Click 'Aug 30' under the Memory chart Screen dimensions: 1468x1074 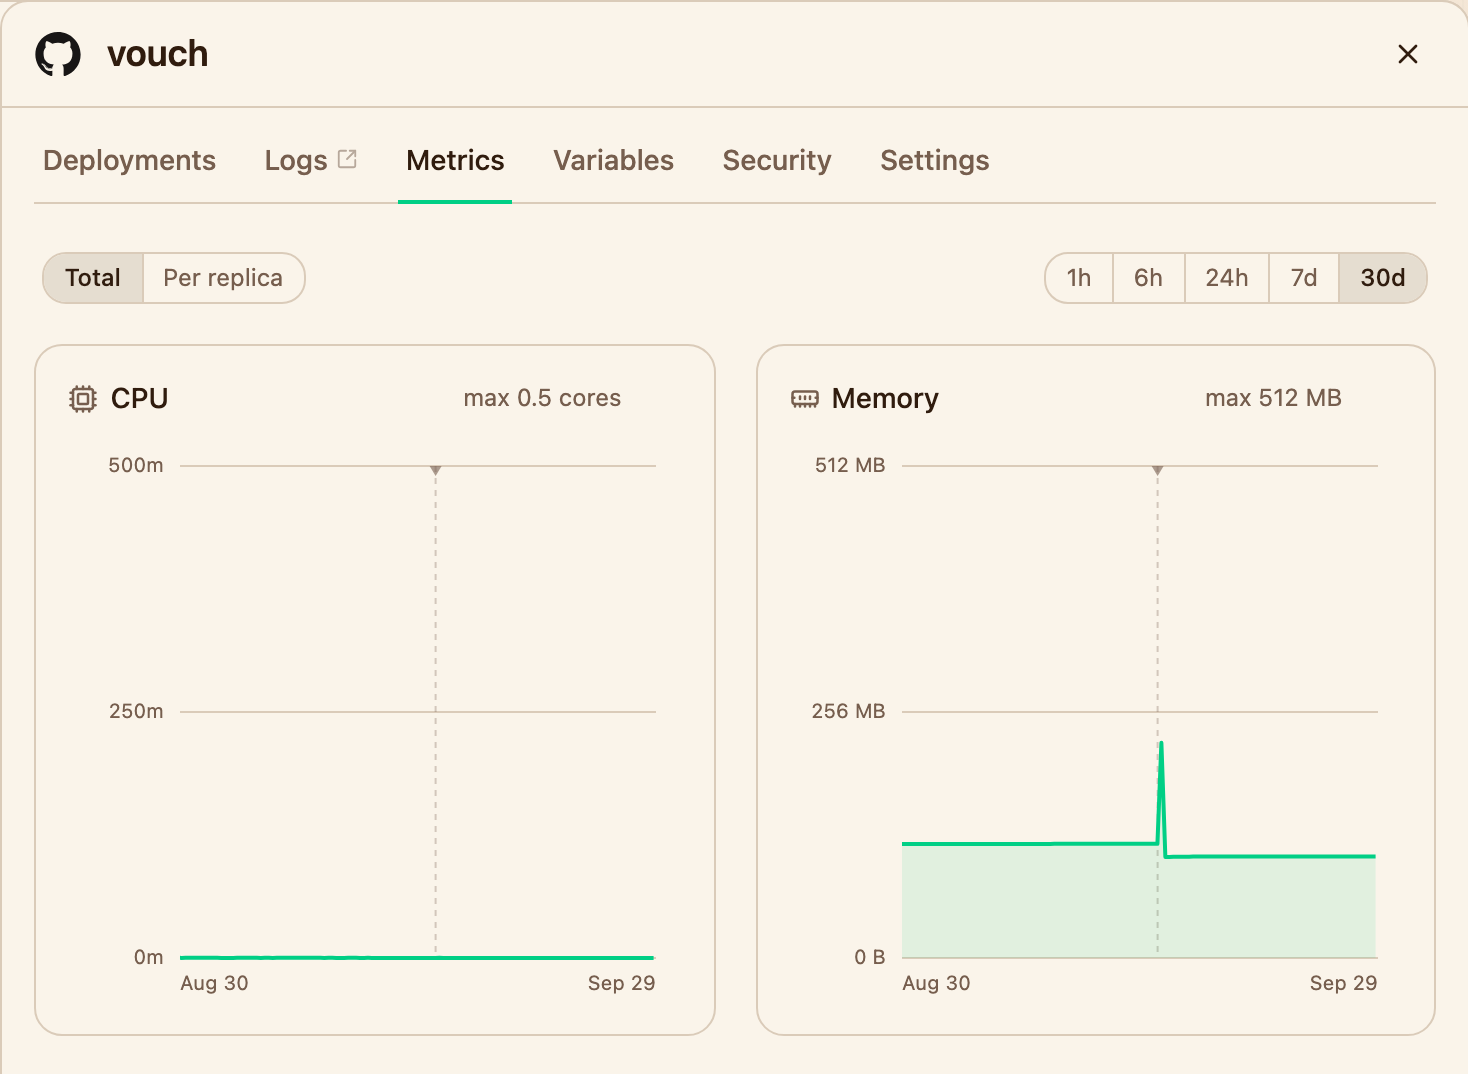point(936,983)
